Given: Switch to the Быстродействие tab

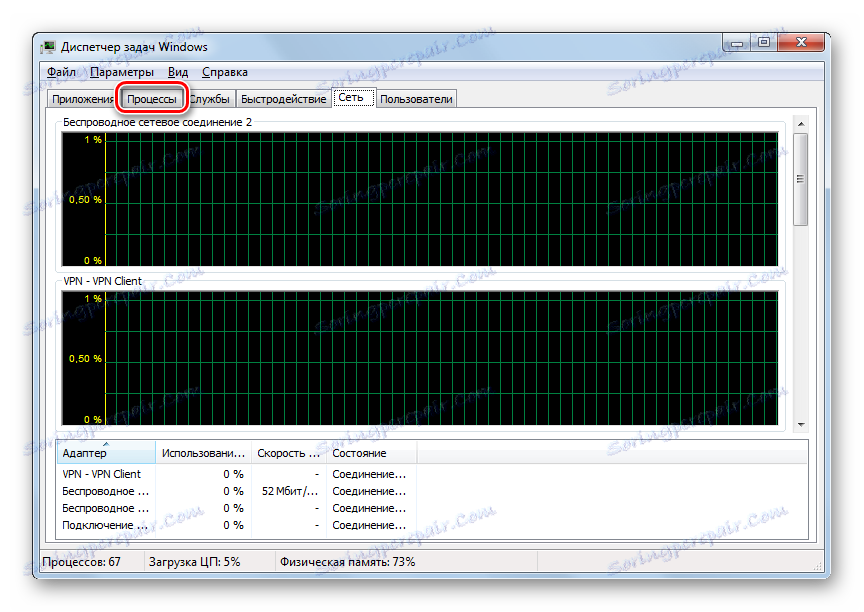Looking at the screenshot, I should coord(283,99).
